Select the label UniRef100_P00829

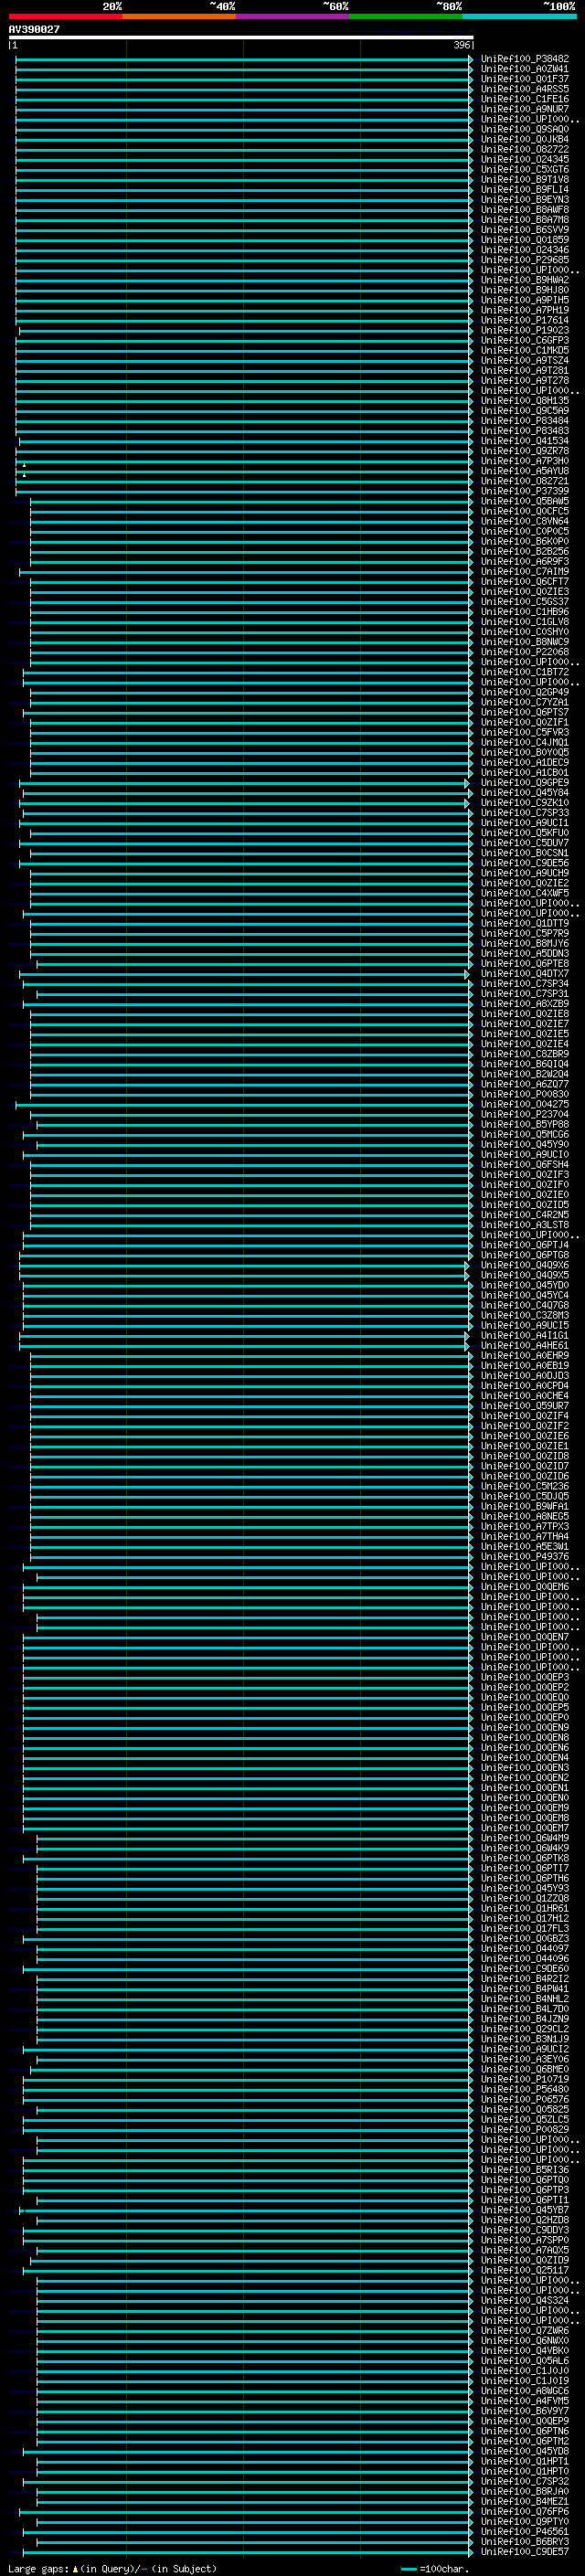(x=525, y=2129)
